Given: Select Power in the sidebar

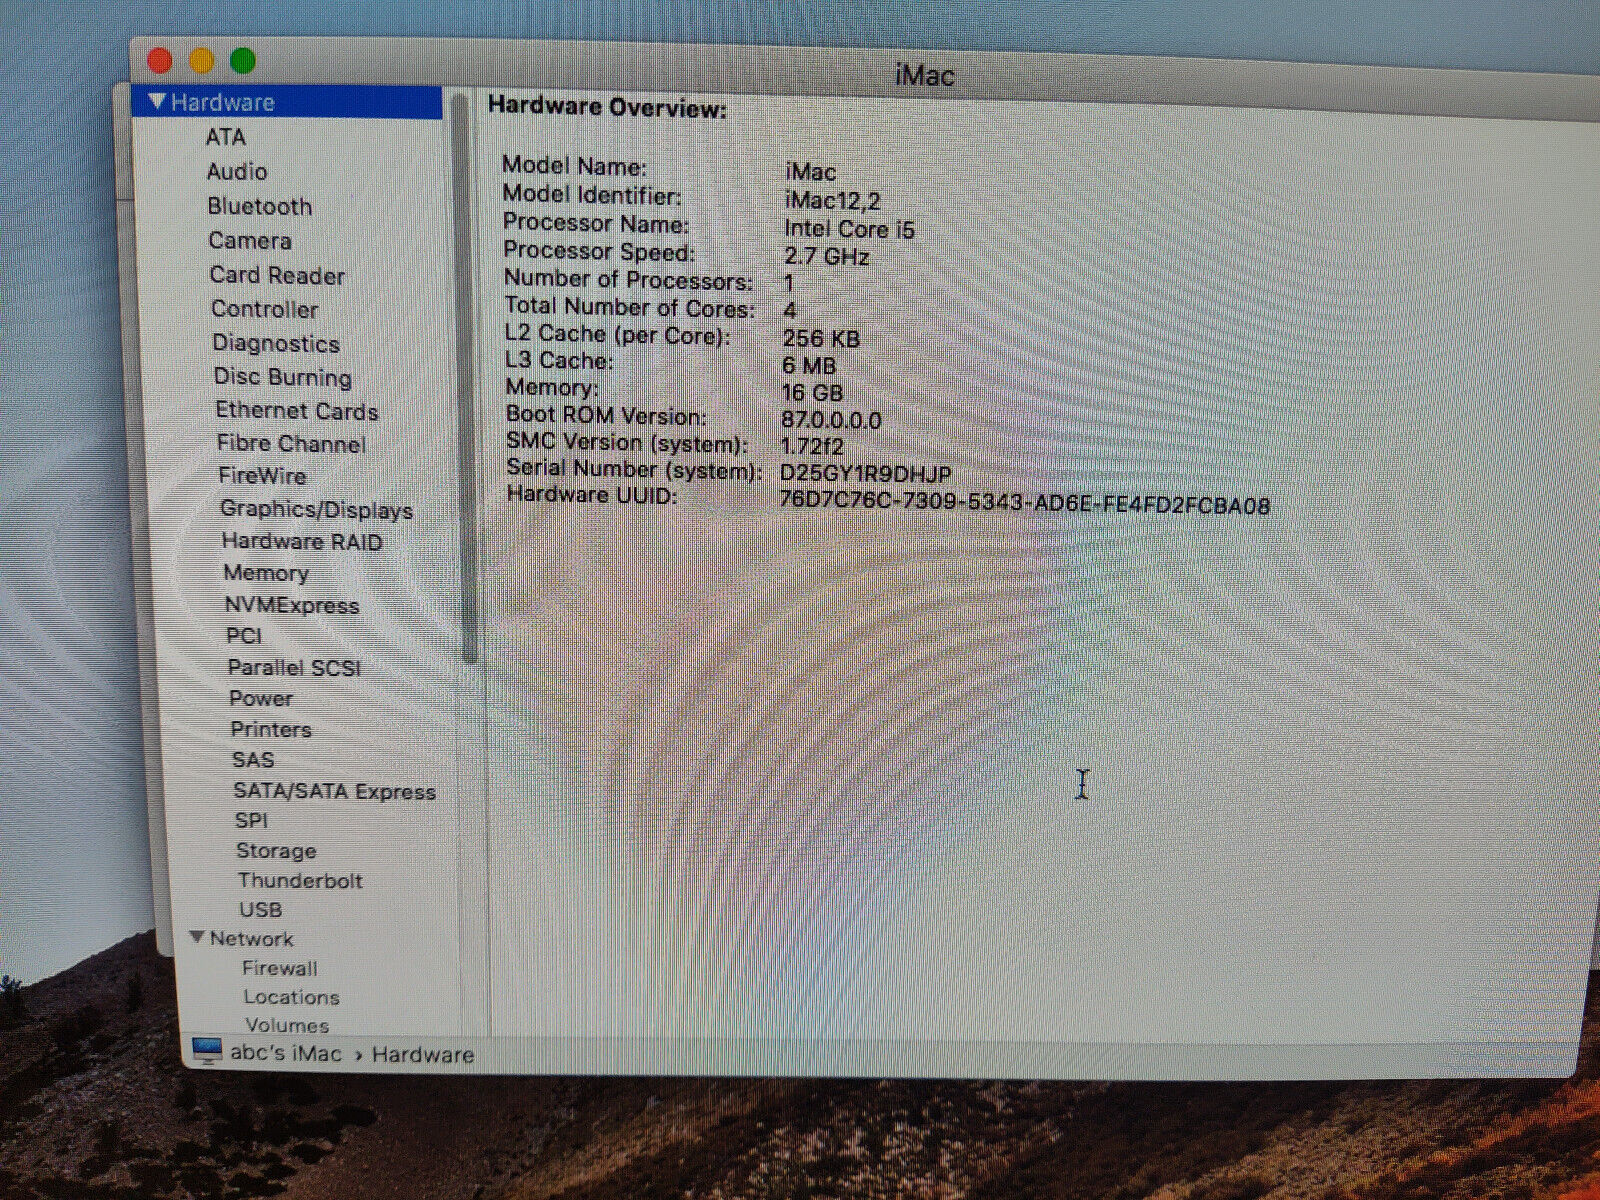Looking at the screenshot, I should 261,698.
